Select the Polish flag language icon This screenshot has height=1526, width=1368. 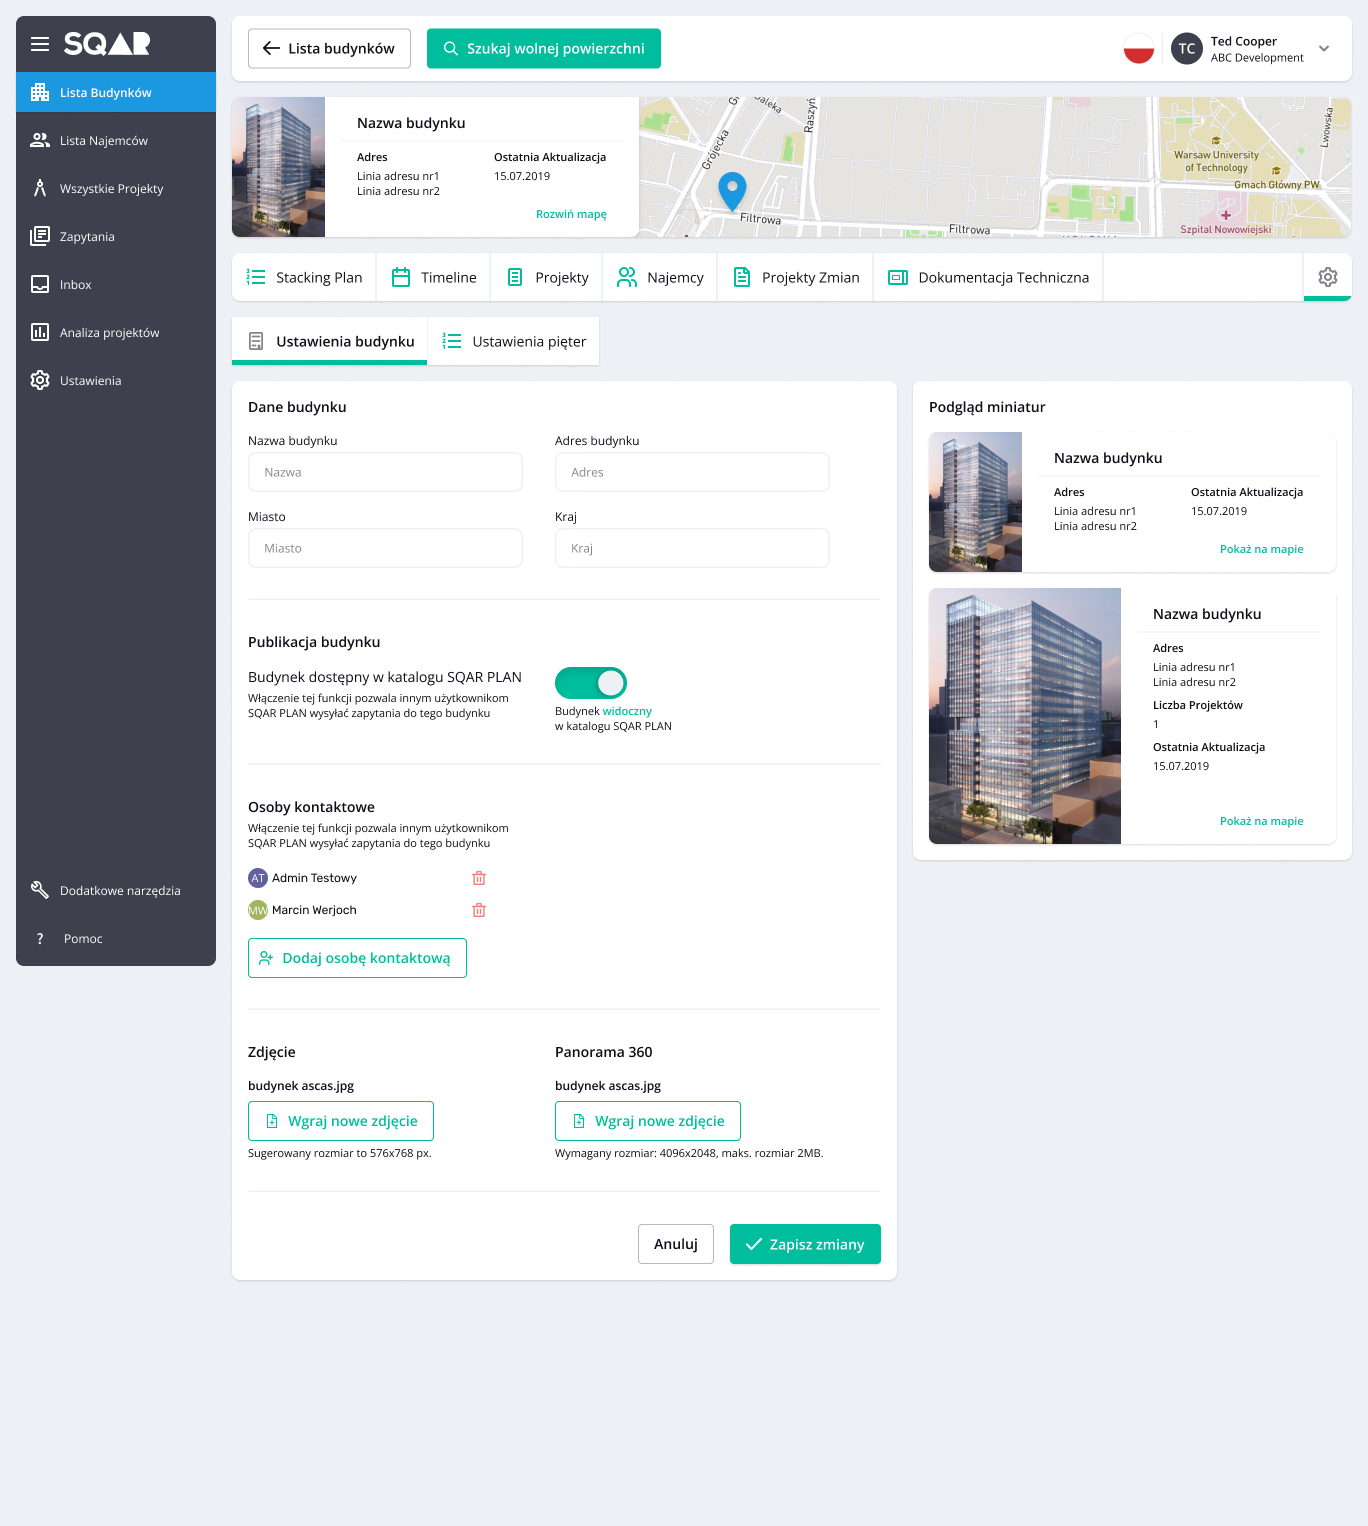(x=1138, y=49)
